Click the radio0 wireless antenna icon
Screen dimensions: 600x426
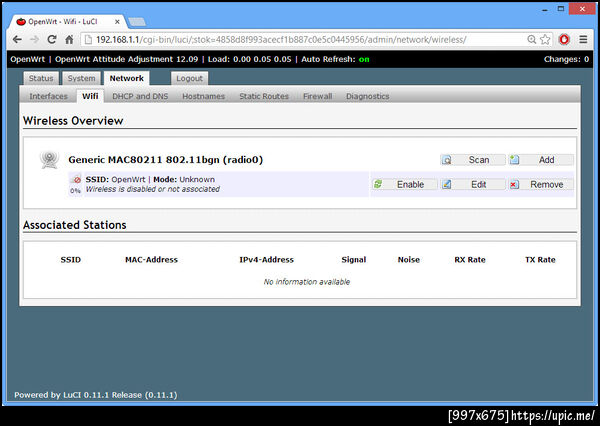pos(50,160)
